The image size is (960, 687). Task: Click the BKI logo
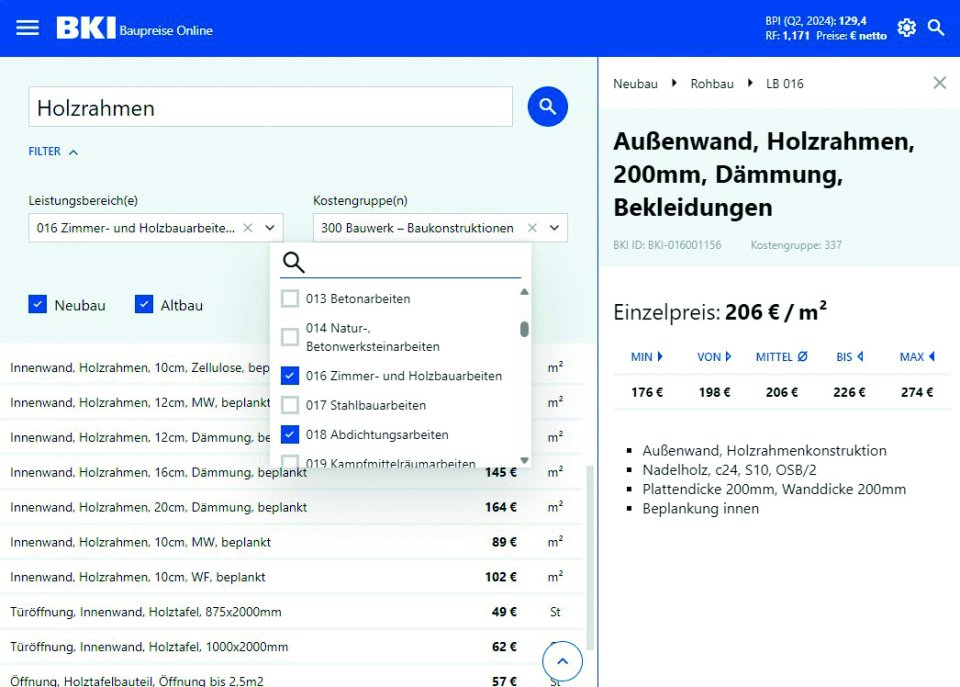coord(85,27)
